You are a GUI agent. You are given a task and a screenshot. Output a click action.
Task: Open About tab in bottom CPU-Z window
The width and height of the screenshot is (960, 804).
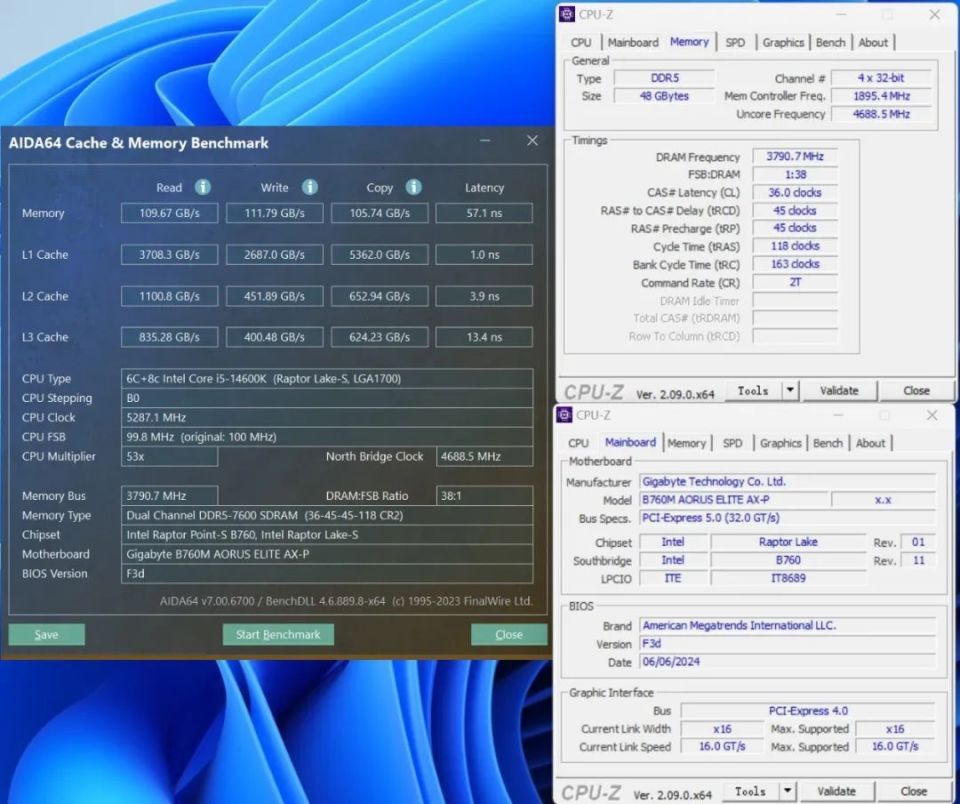tap(871, 443)
